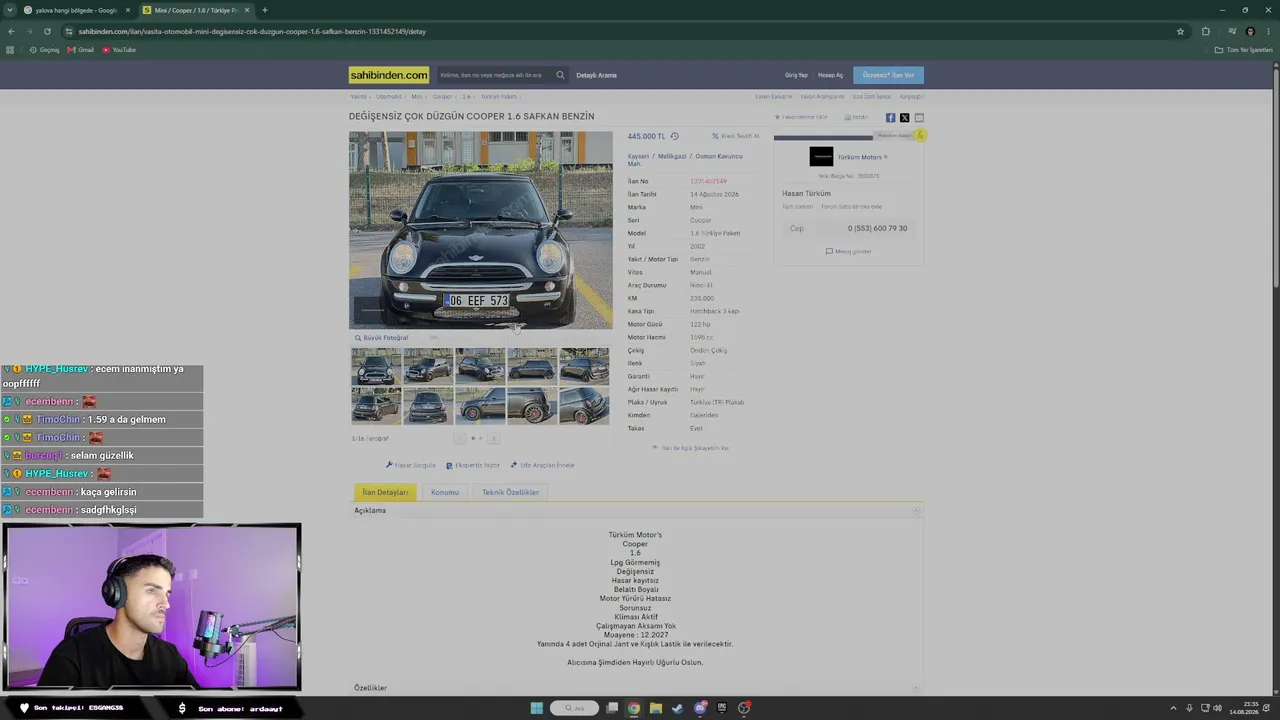The height and width of the screenshot is (720, 1280).
Task: Click Ekspertiz Yaptır link
Action: pyautogui.click(x=473, y=465)
